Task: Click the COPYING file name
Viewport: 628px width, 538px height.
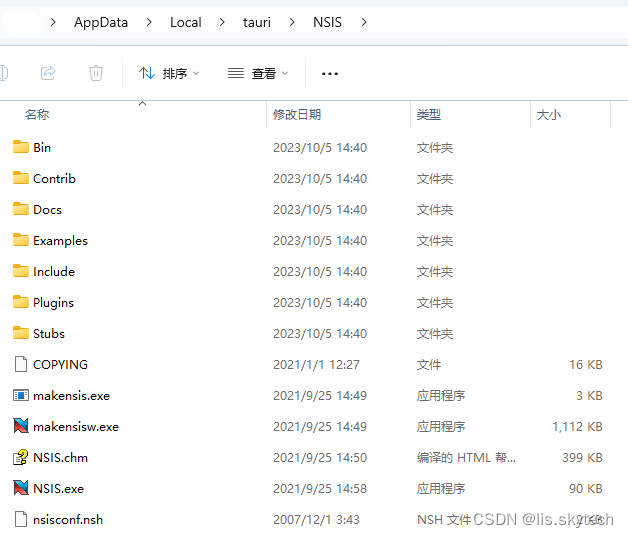Action: tap(60, 365)
